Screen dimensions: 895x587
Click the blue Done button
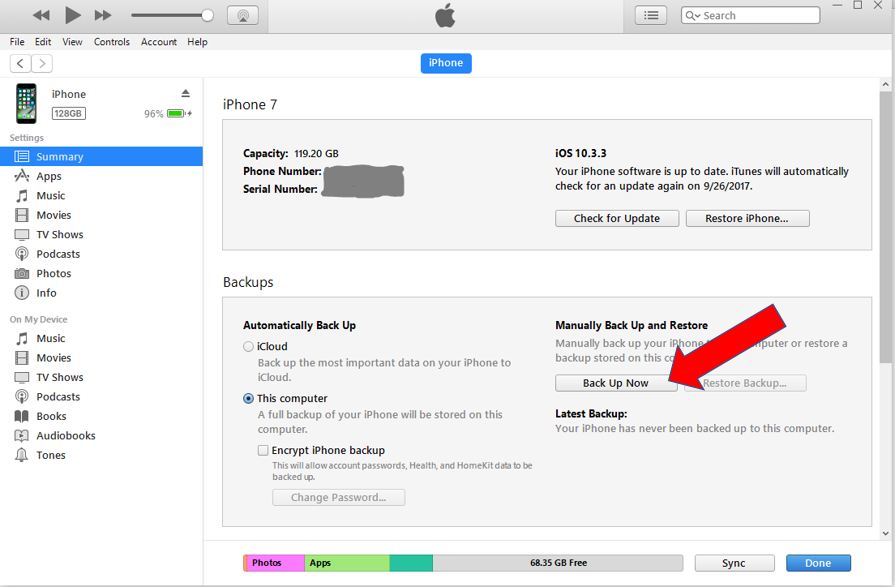(818, 563)
